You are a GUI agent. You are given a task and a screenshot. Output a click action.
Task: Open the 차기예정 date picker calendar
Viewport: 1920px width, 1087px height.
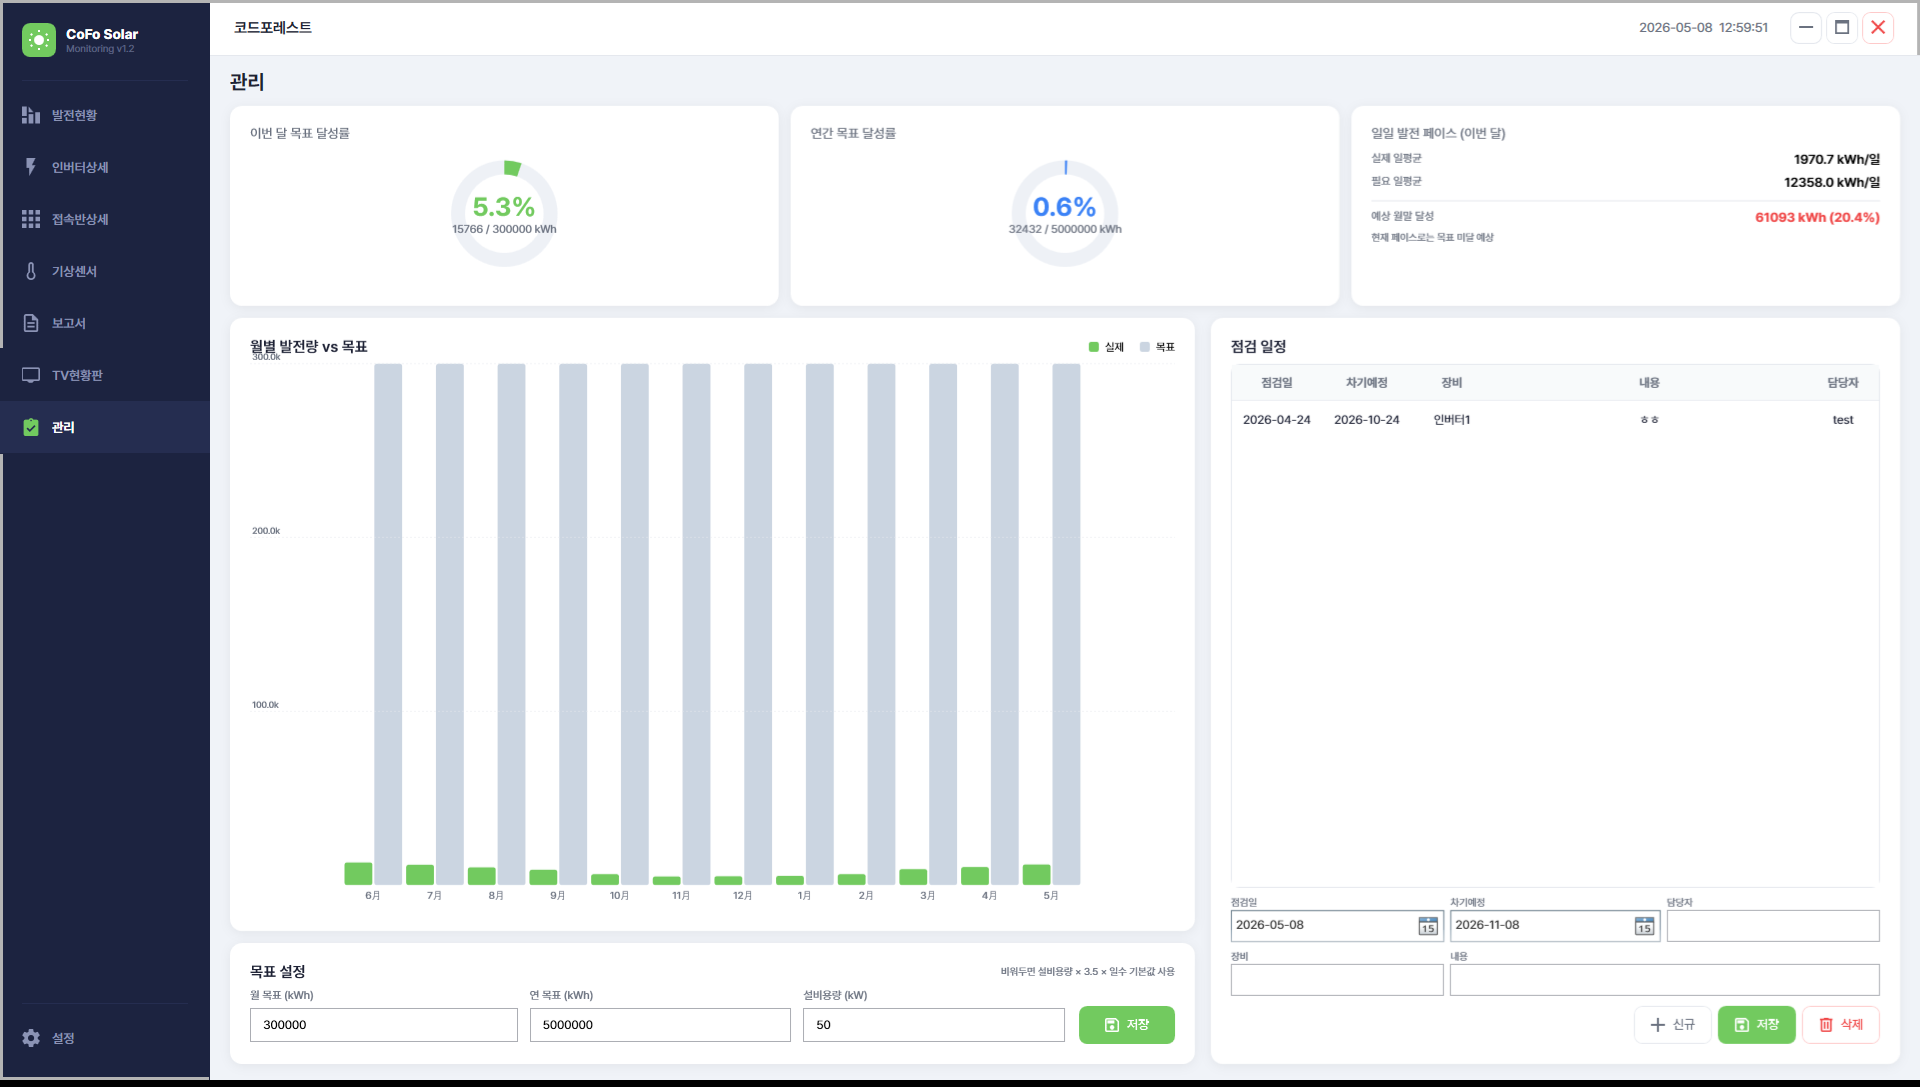pos(1644,926)
